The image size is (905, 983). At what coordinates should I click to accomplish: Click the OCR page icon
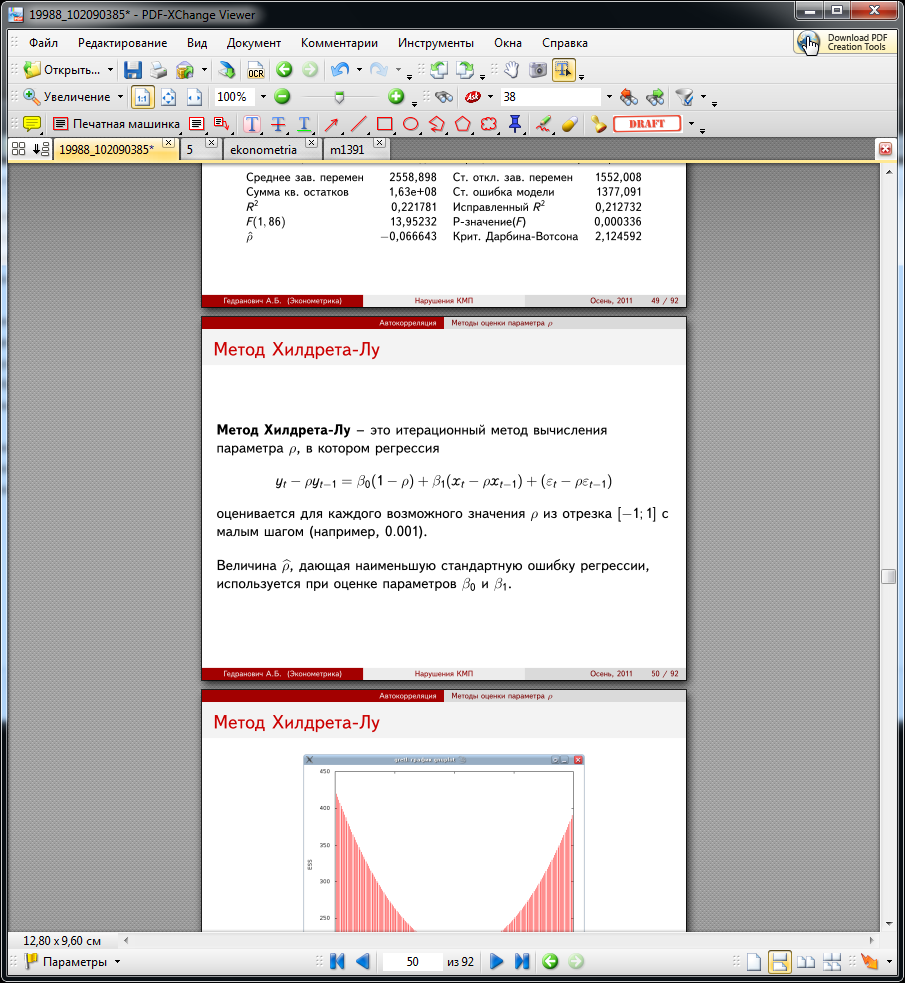(256, 70)
